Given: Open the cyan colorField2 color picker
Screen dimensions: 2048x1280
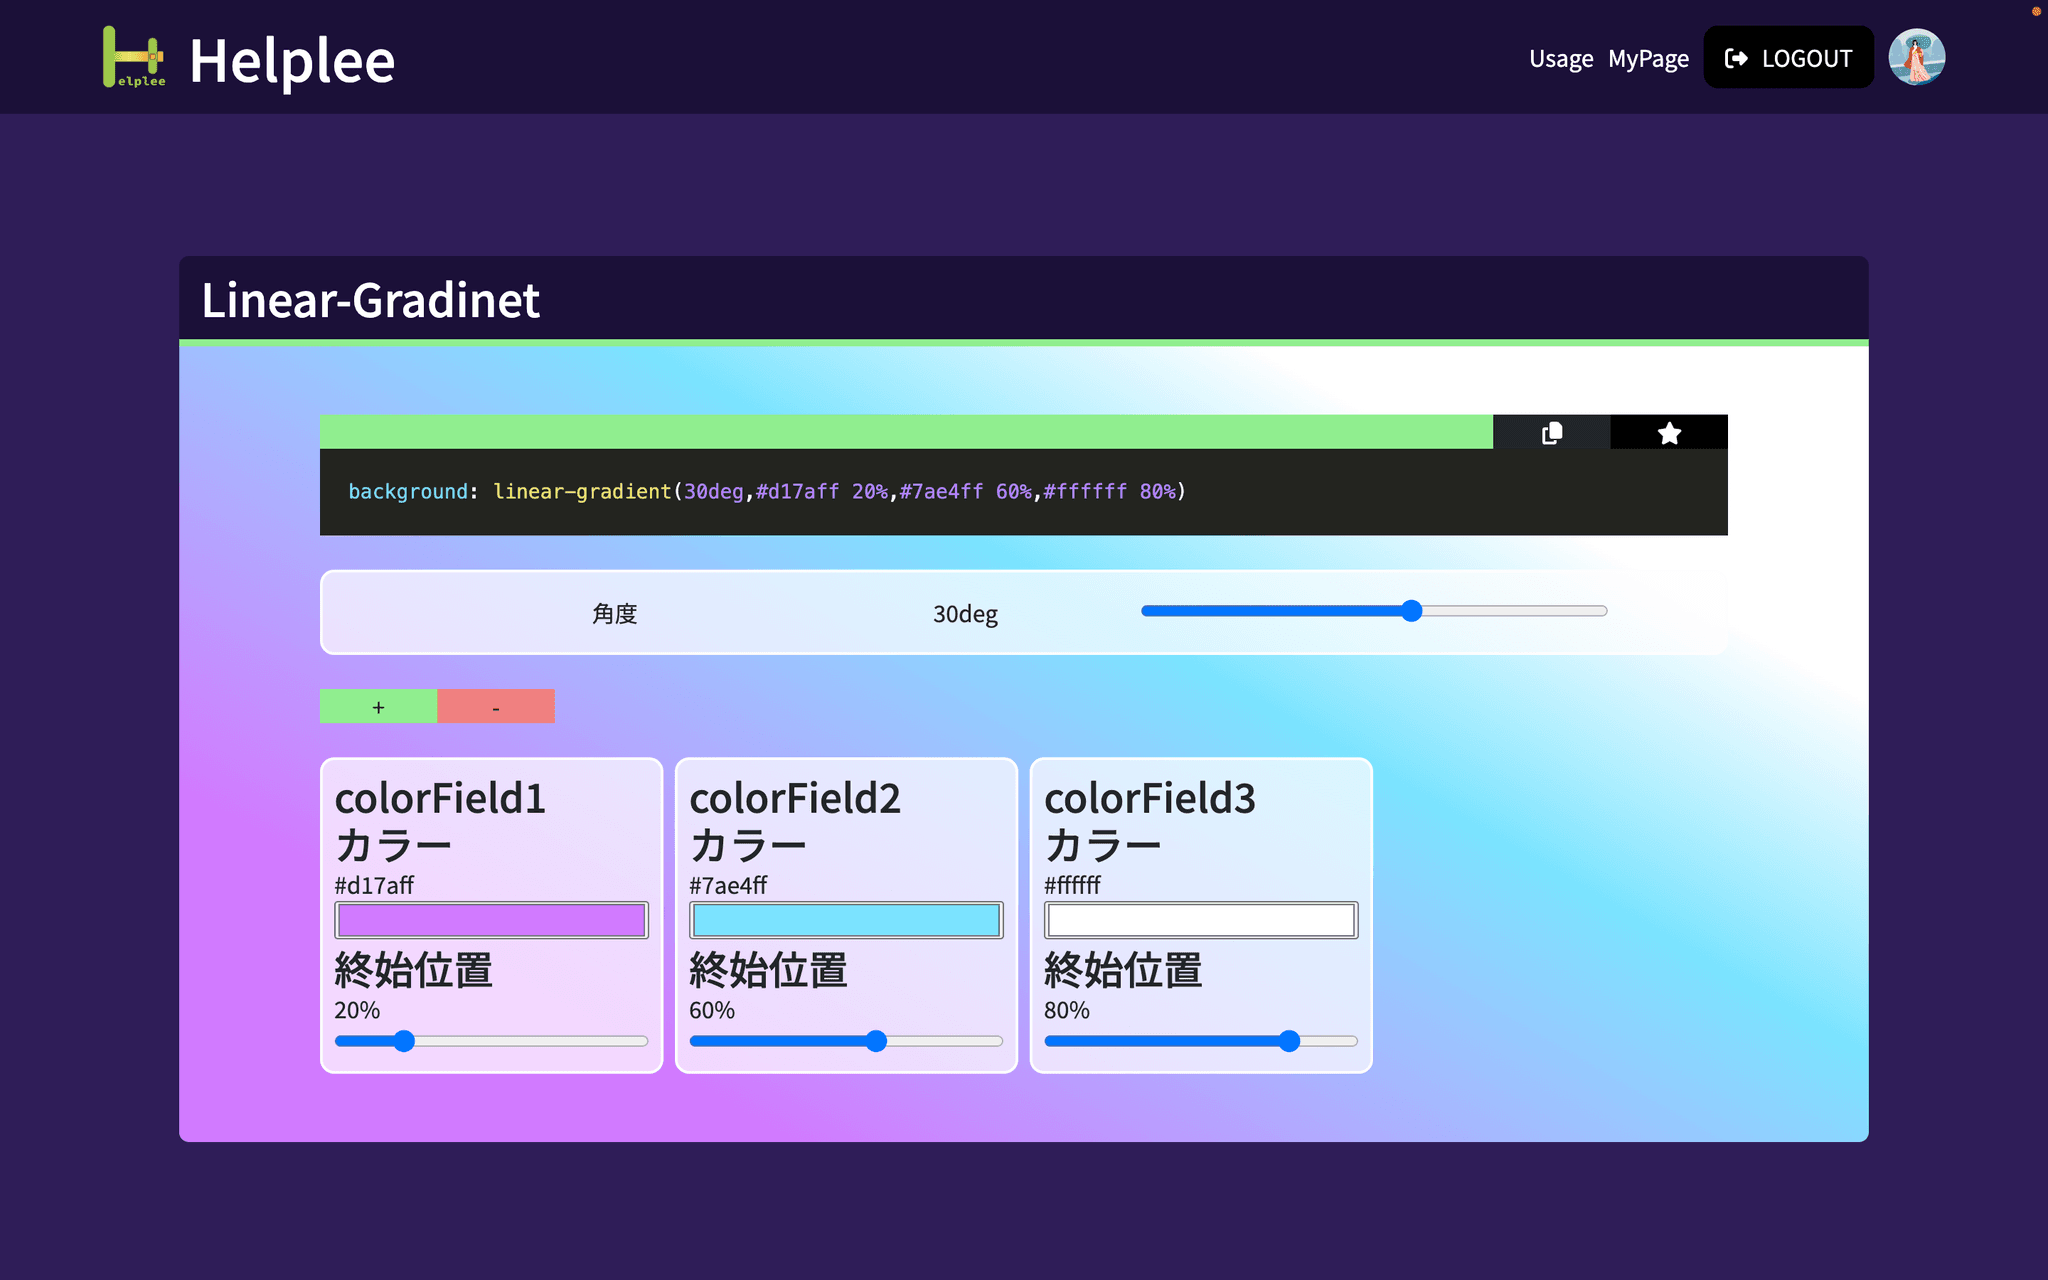Looking at the screenshot, I should pos(845,919).
